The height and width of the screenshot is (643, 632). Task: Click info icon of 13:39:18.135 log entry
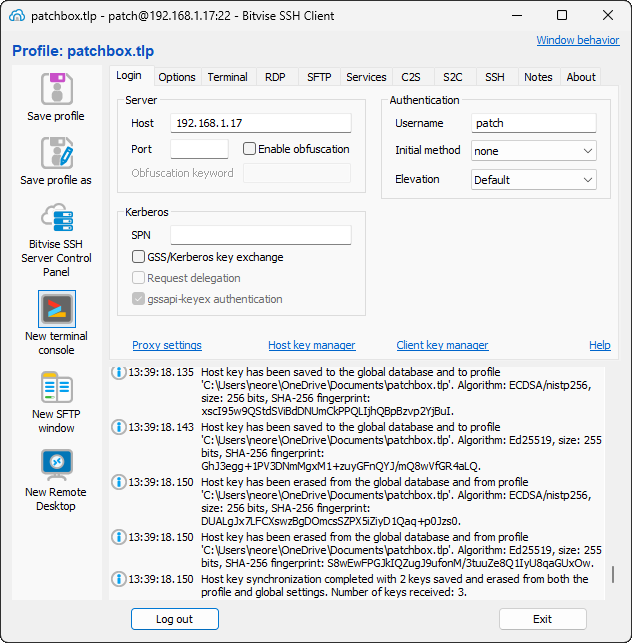pos(119,372)
